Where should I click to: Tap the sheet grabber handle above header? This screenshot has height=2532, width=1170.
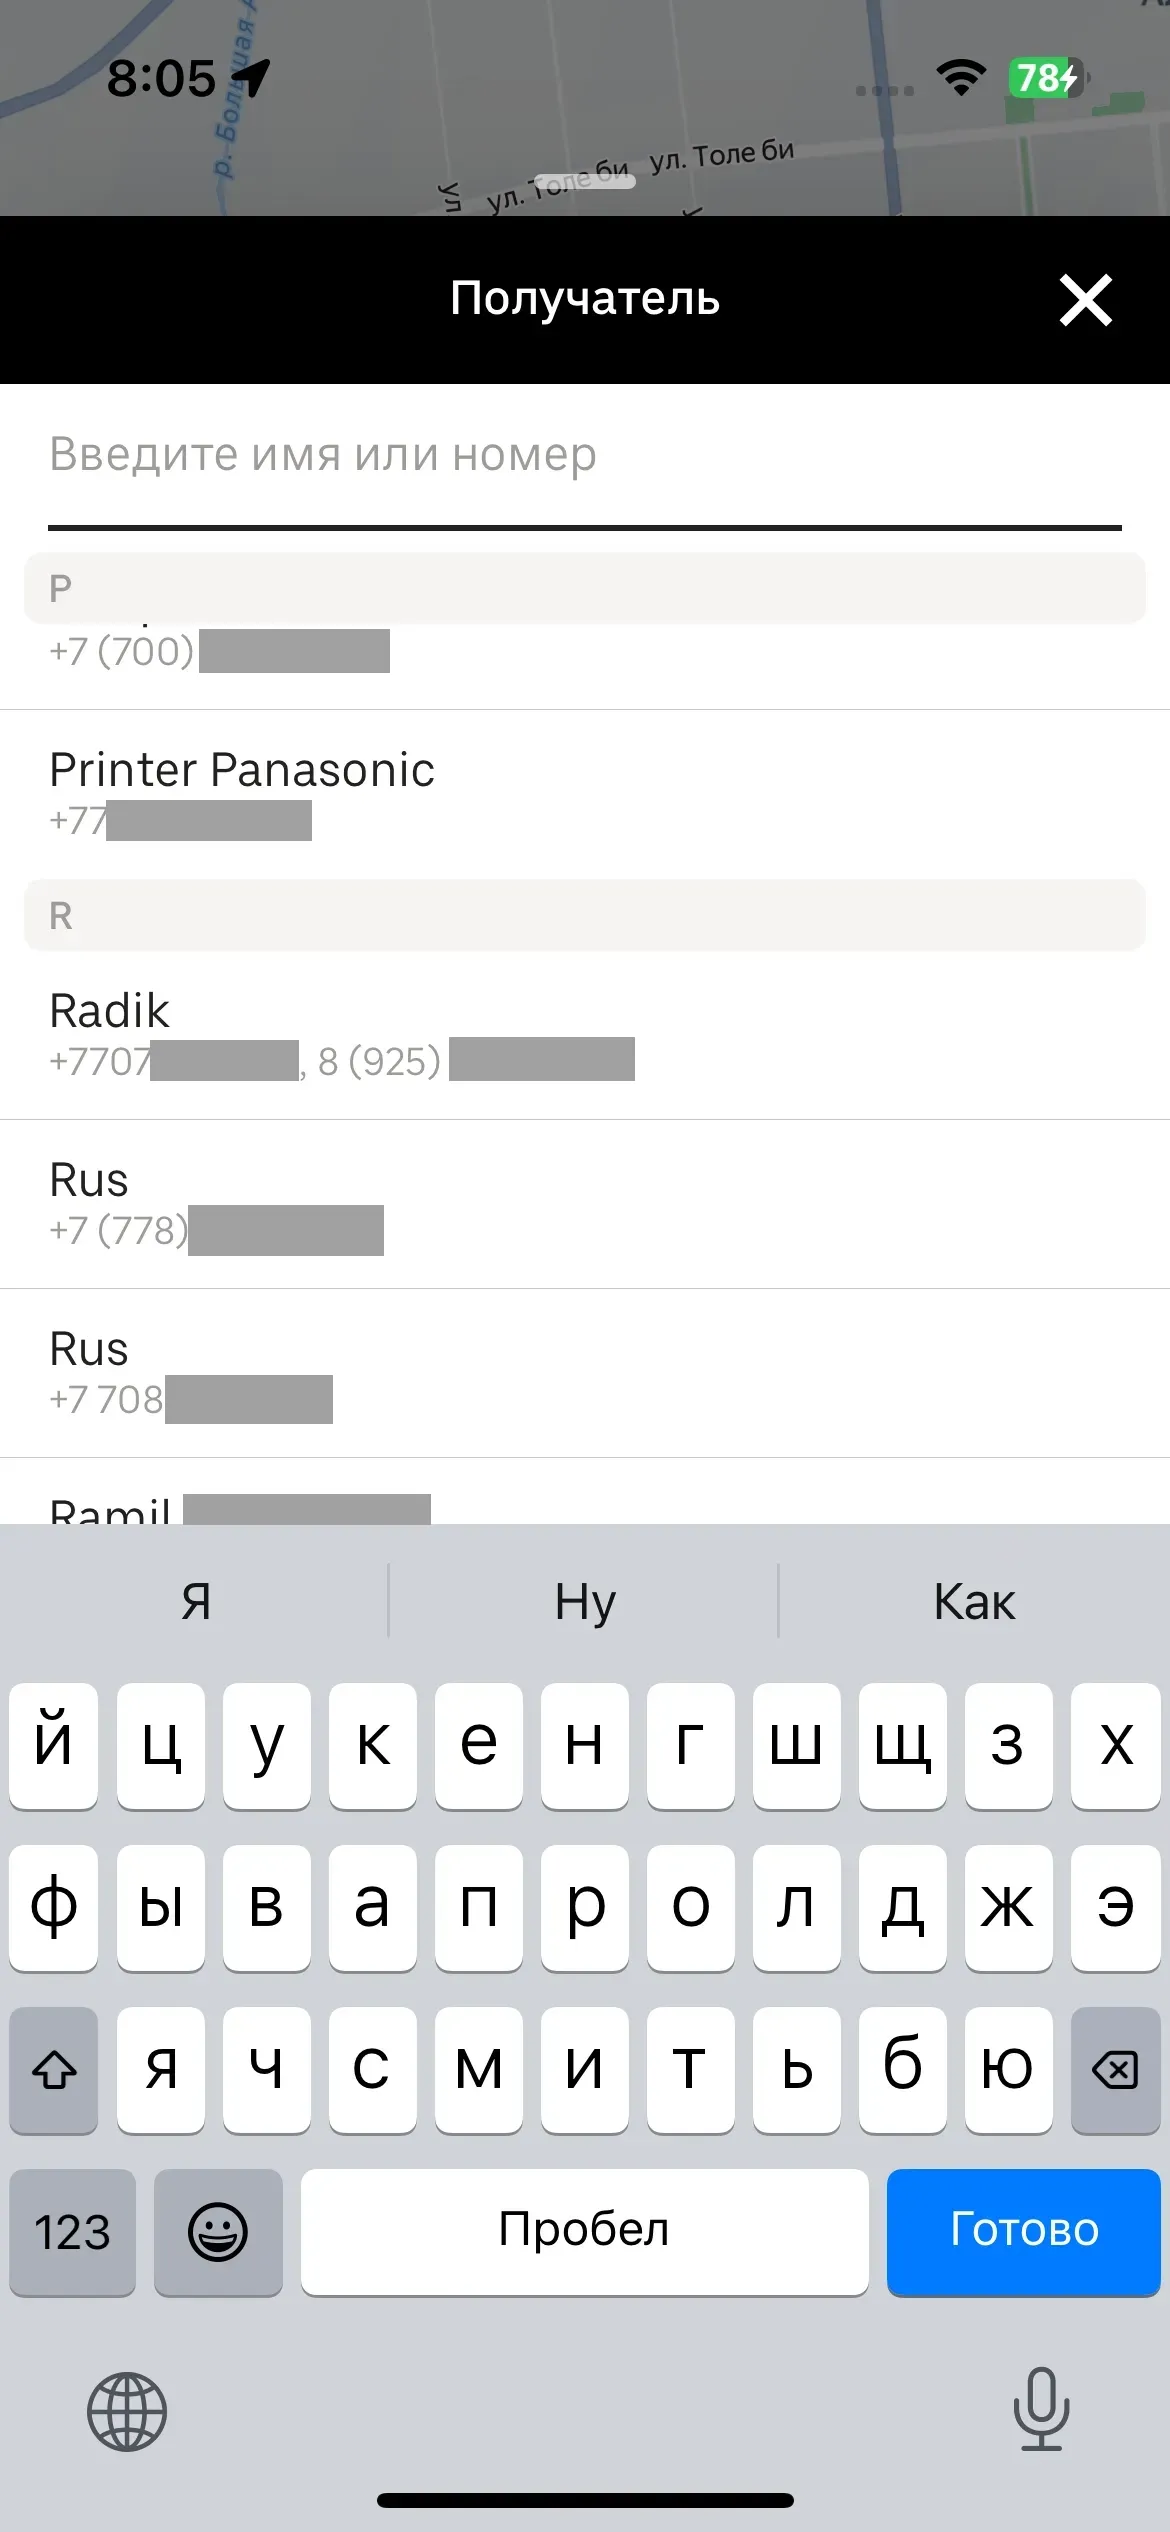point(585,182)
